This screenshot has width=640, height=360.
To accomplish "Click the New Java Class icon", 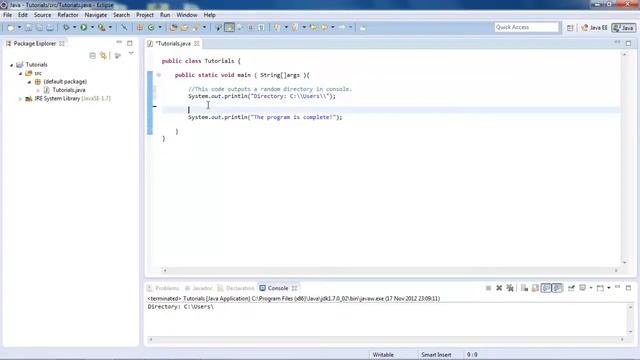I will click(151, 27).
